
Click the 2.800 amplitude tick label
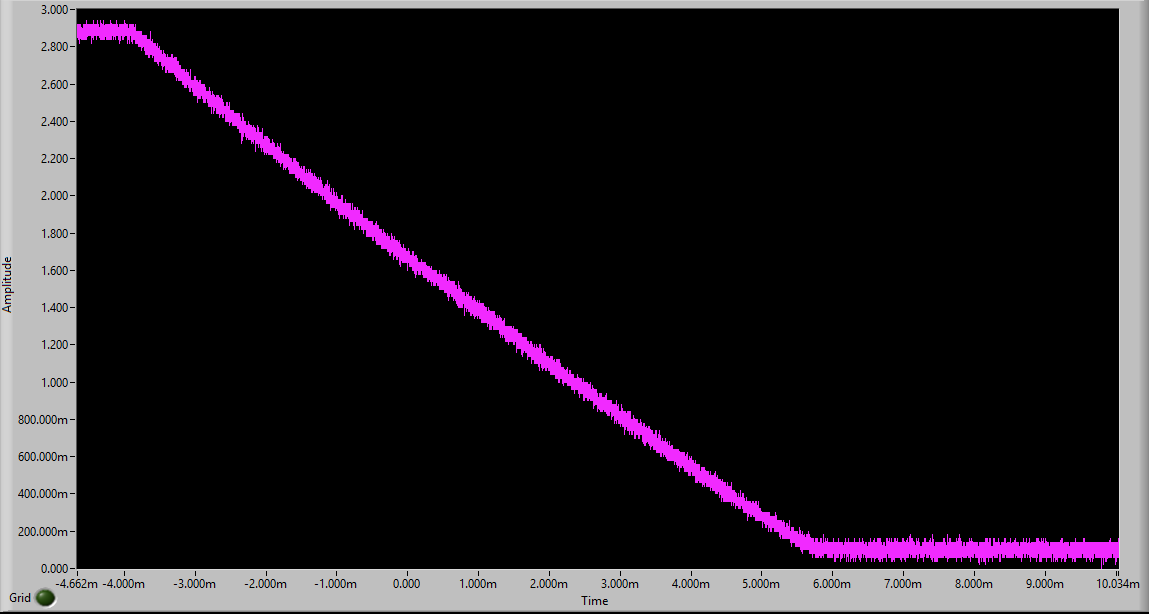coord(54,47)
